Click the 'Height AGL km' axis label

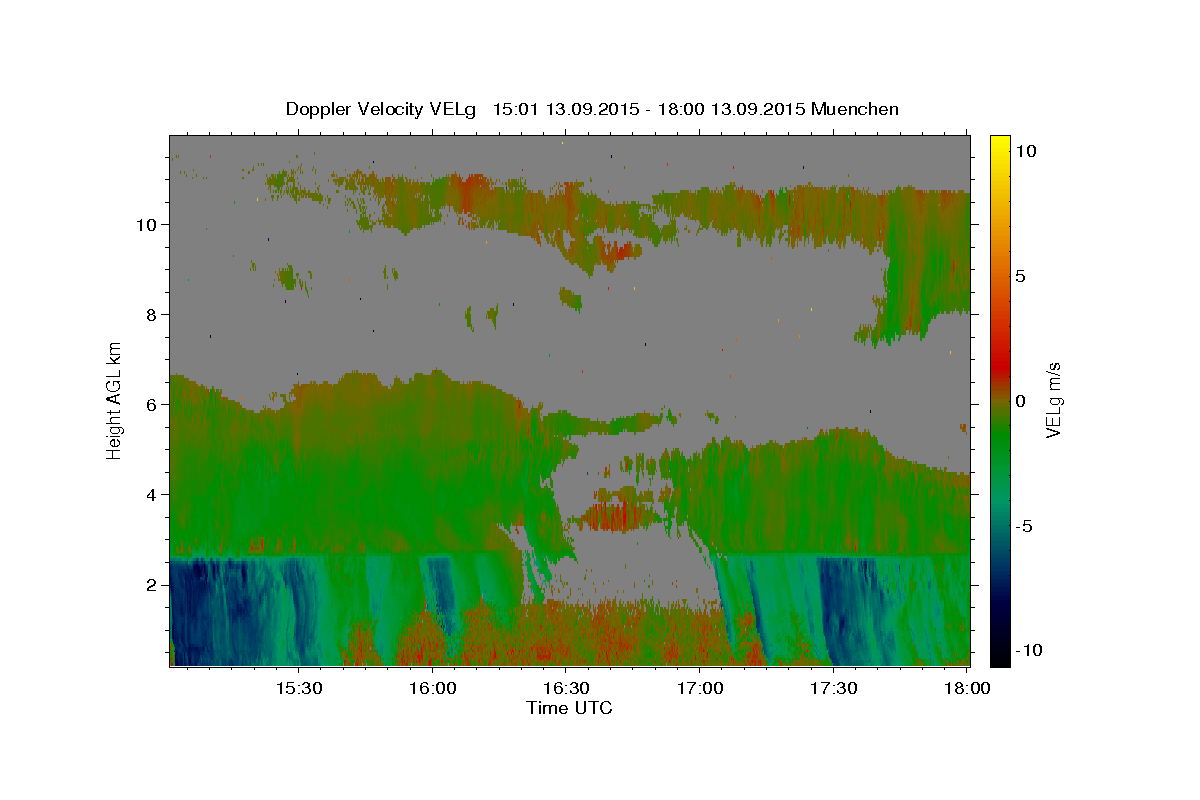click(115, 400)
